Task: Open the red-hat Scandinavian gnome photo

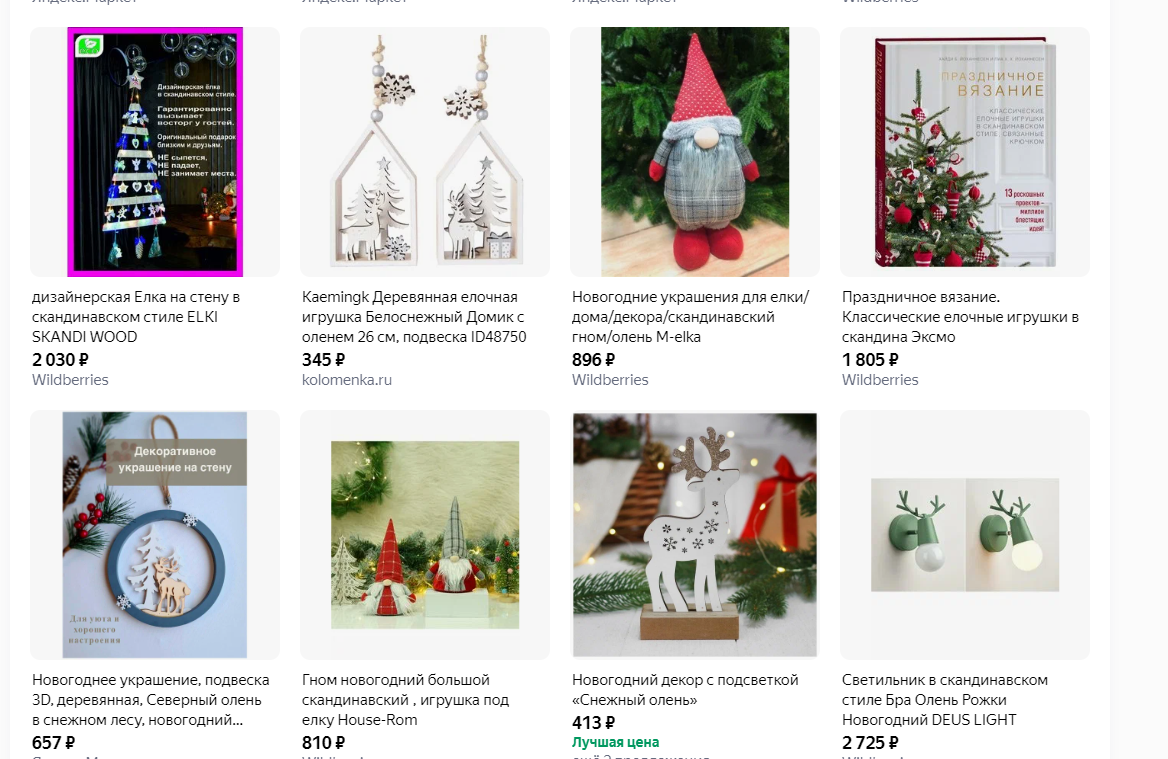Action: tap(695, 152)
